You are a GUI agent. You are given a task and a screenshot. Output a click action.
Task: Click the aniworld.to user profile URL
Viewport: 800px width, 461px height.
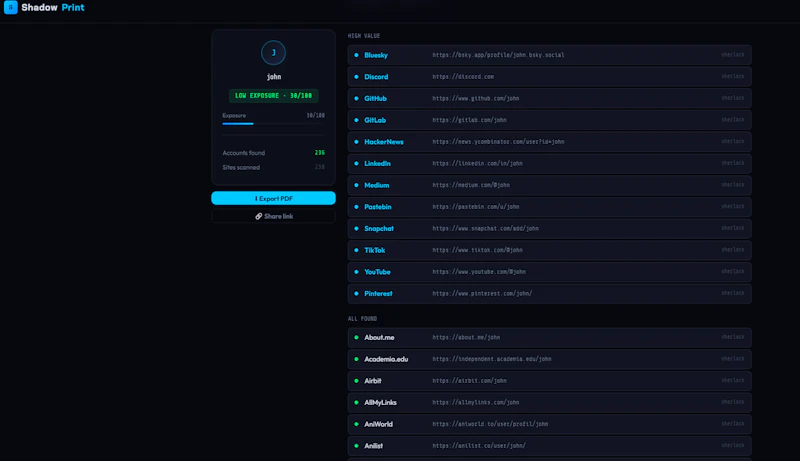(490, 424)
